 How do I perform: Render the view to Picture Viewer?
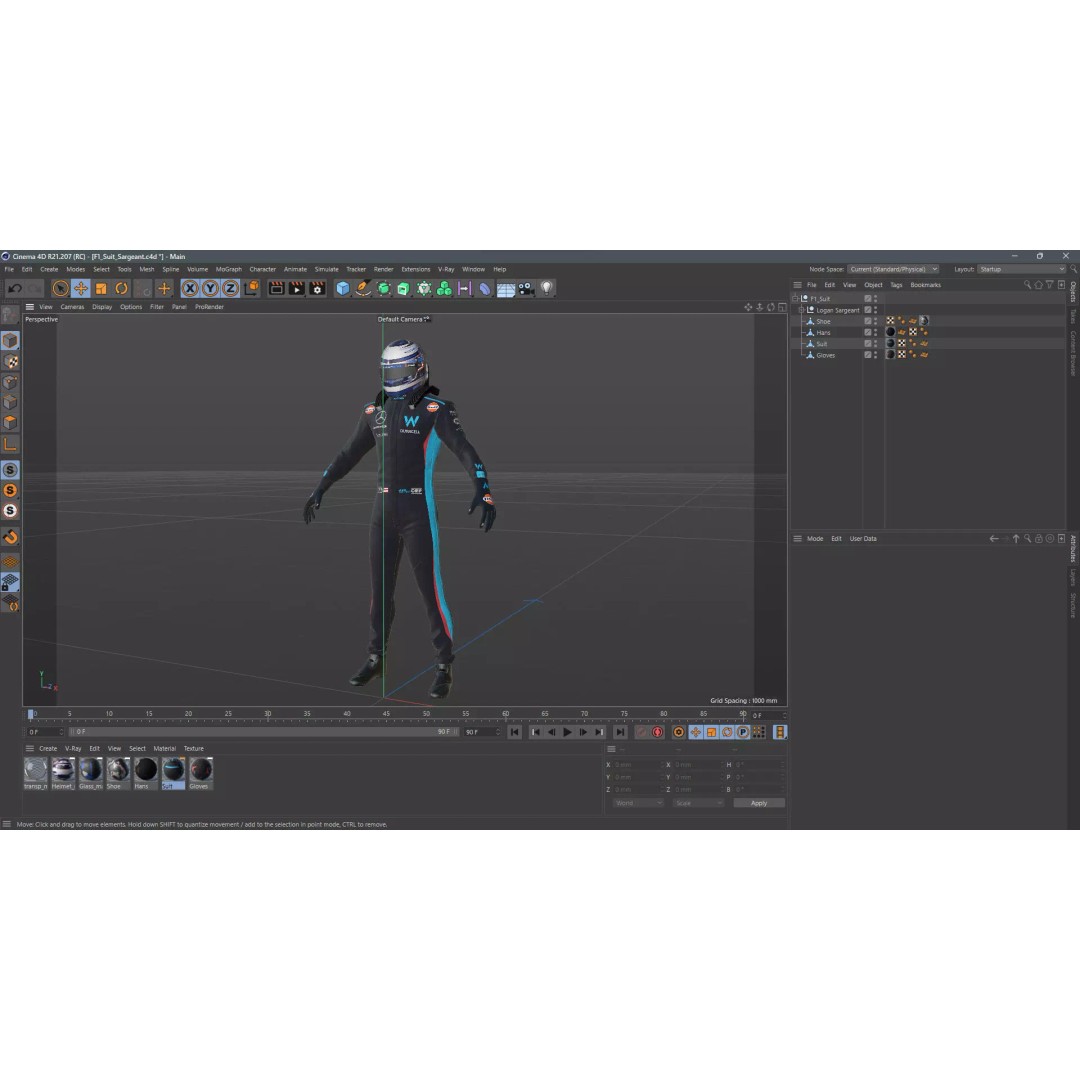(x=297, y=289)
